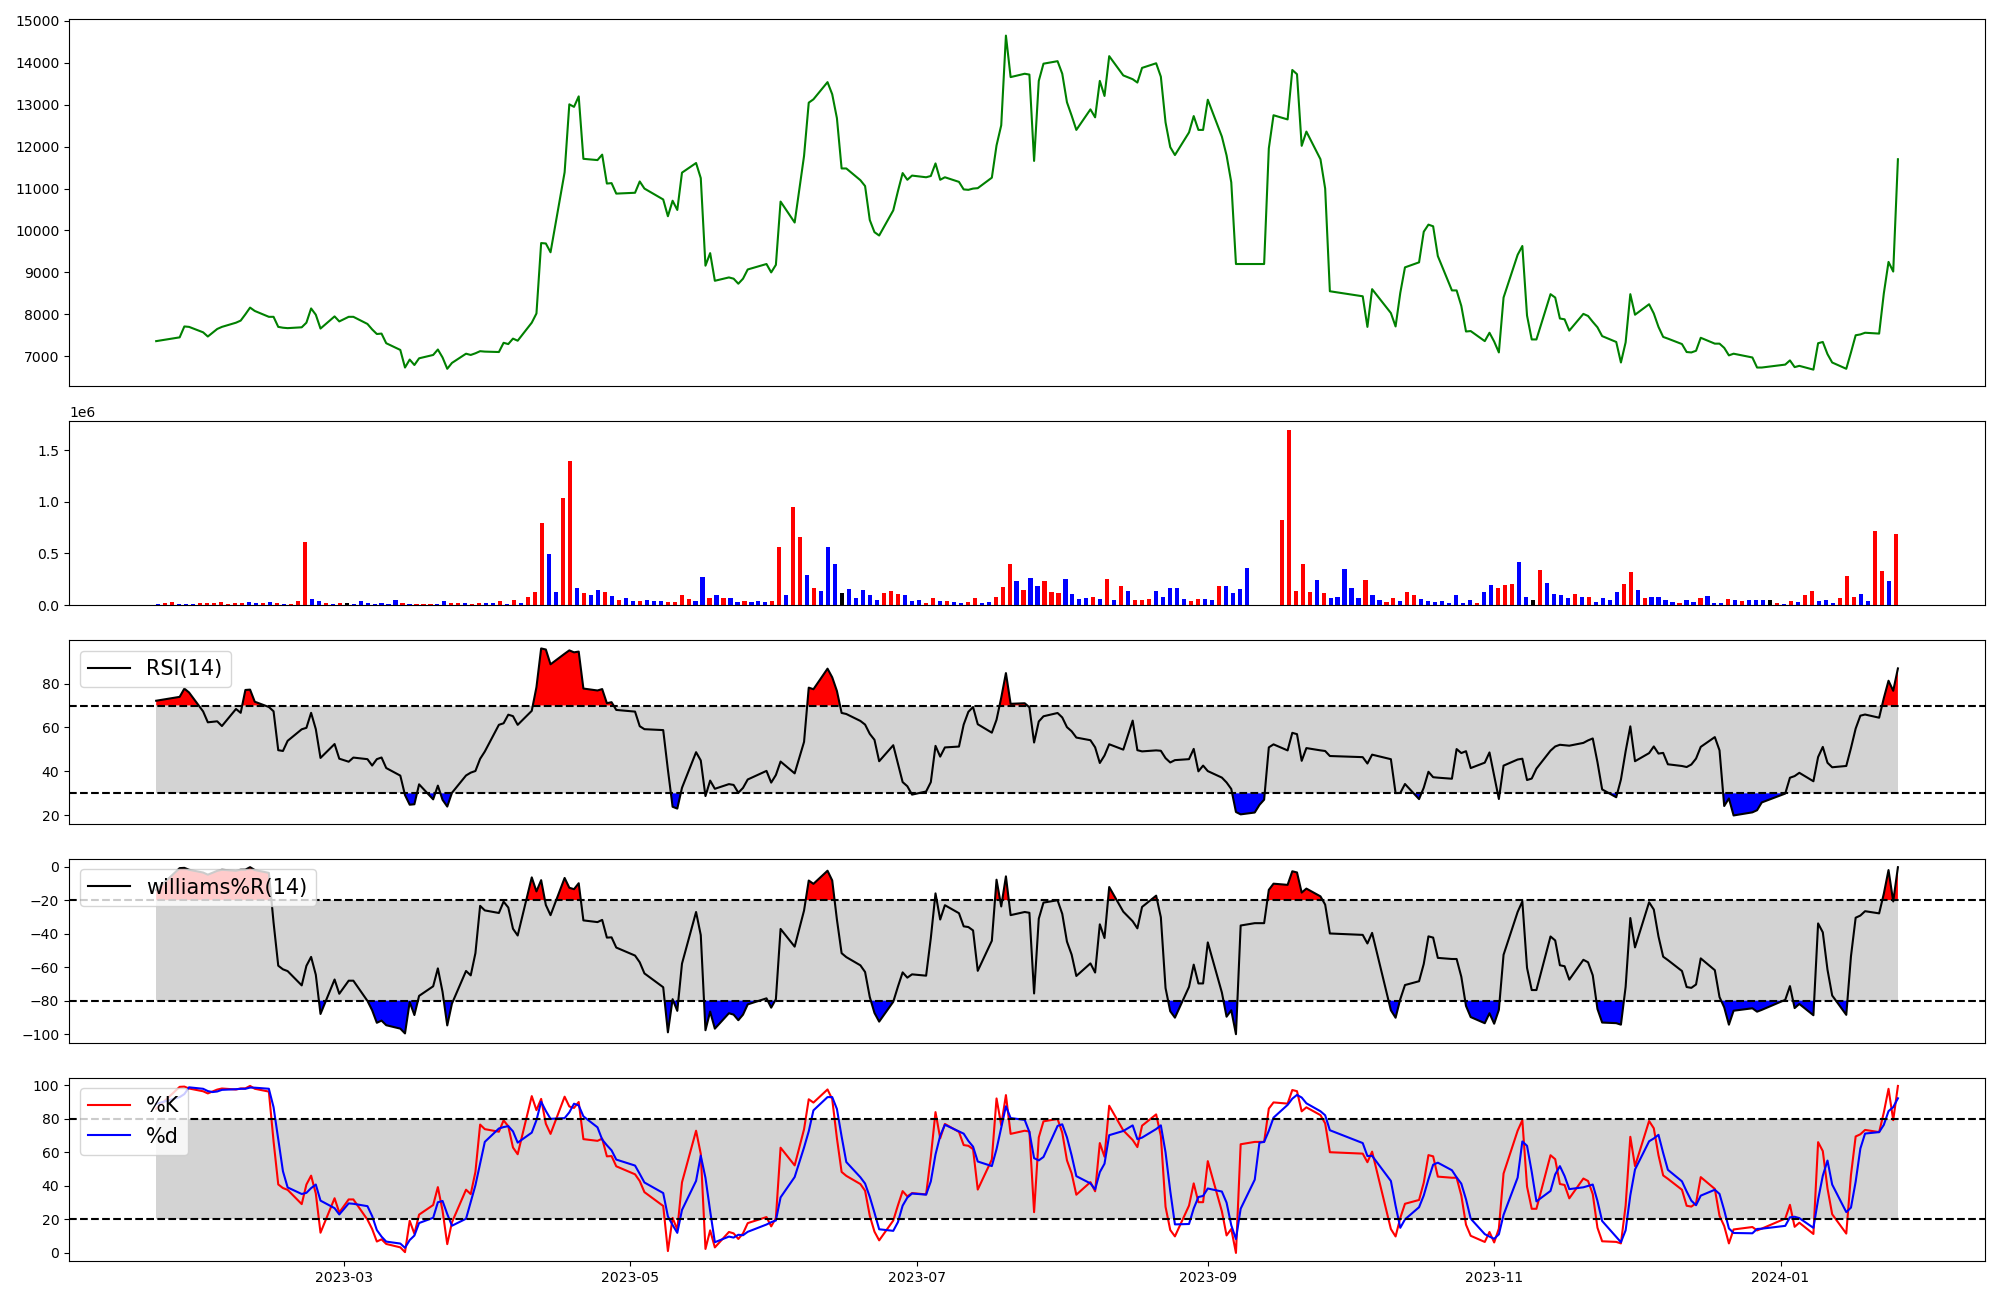The height and width of the screenshot is (1300, 2000).
Task: Click the 7000 price axis tick label
Action: [x=41, y=357]
